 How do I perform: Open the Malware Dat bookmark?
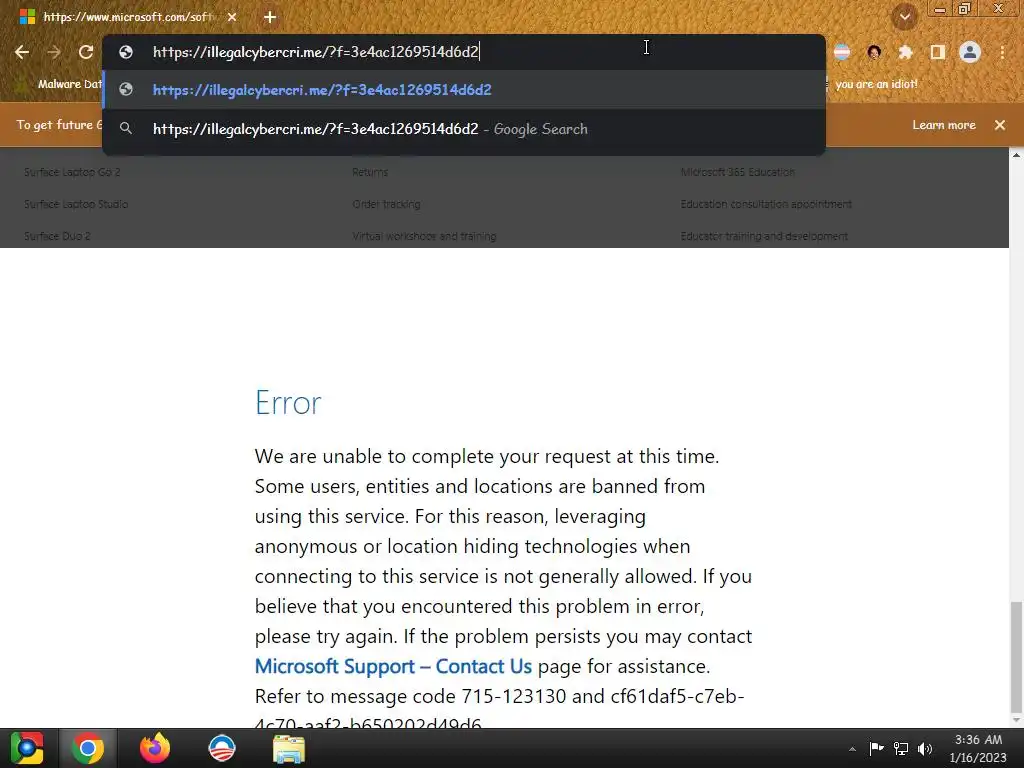click(60, 84)
